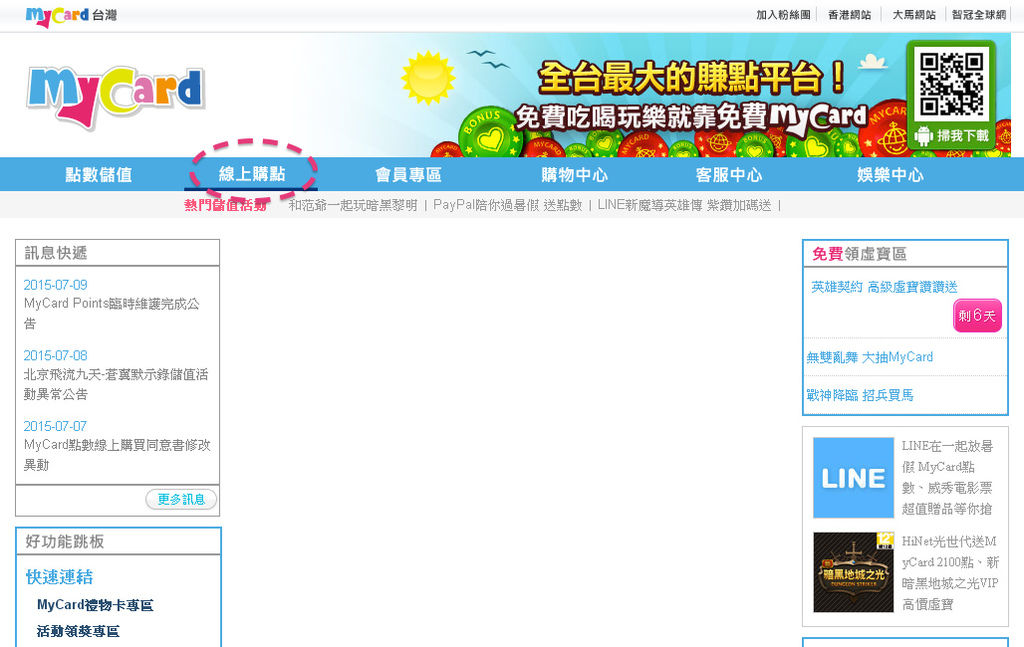Open the 點數儲值 menu
Image resolution: width=1024 pixels, height=647 pixels.
coord(99,175)
